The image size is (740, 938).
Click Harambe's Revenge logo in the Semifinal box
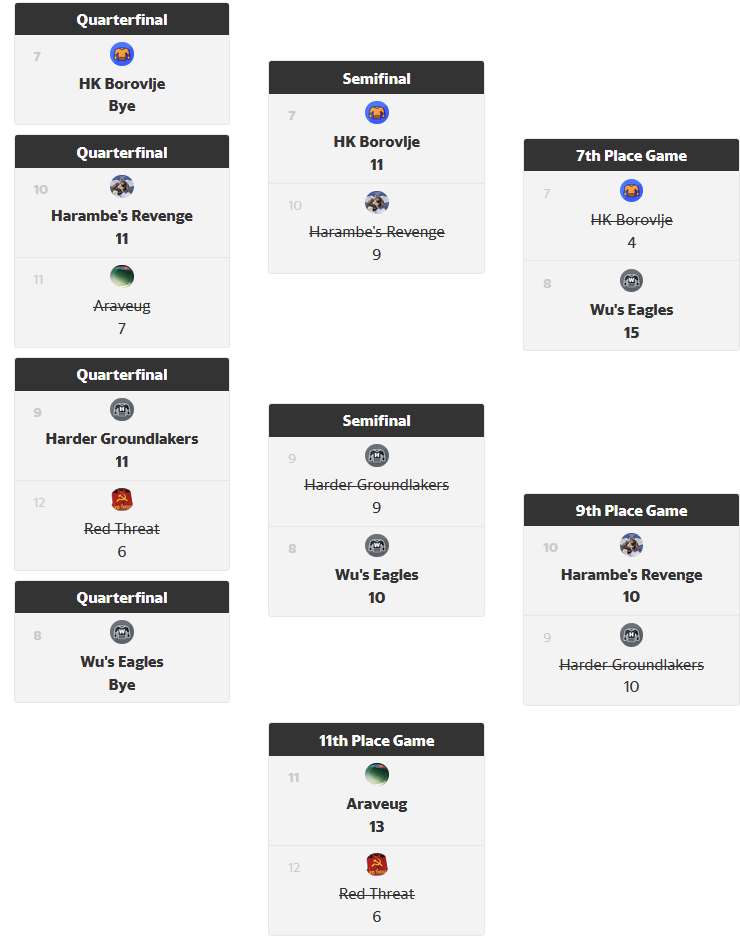(377, 203)
